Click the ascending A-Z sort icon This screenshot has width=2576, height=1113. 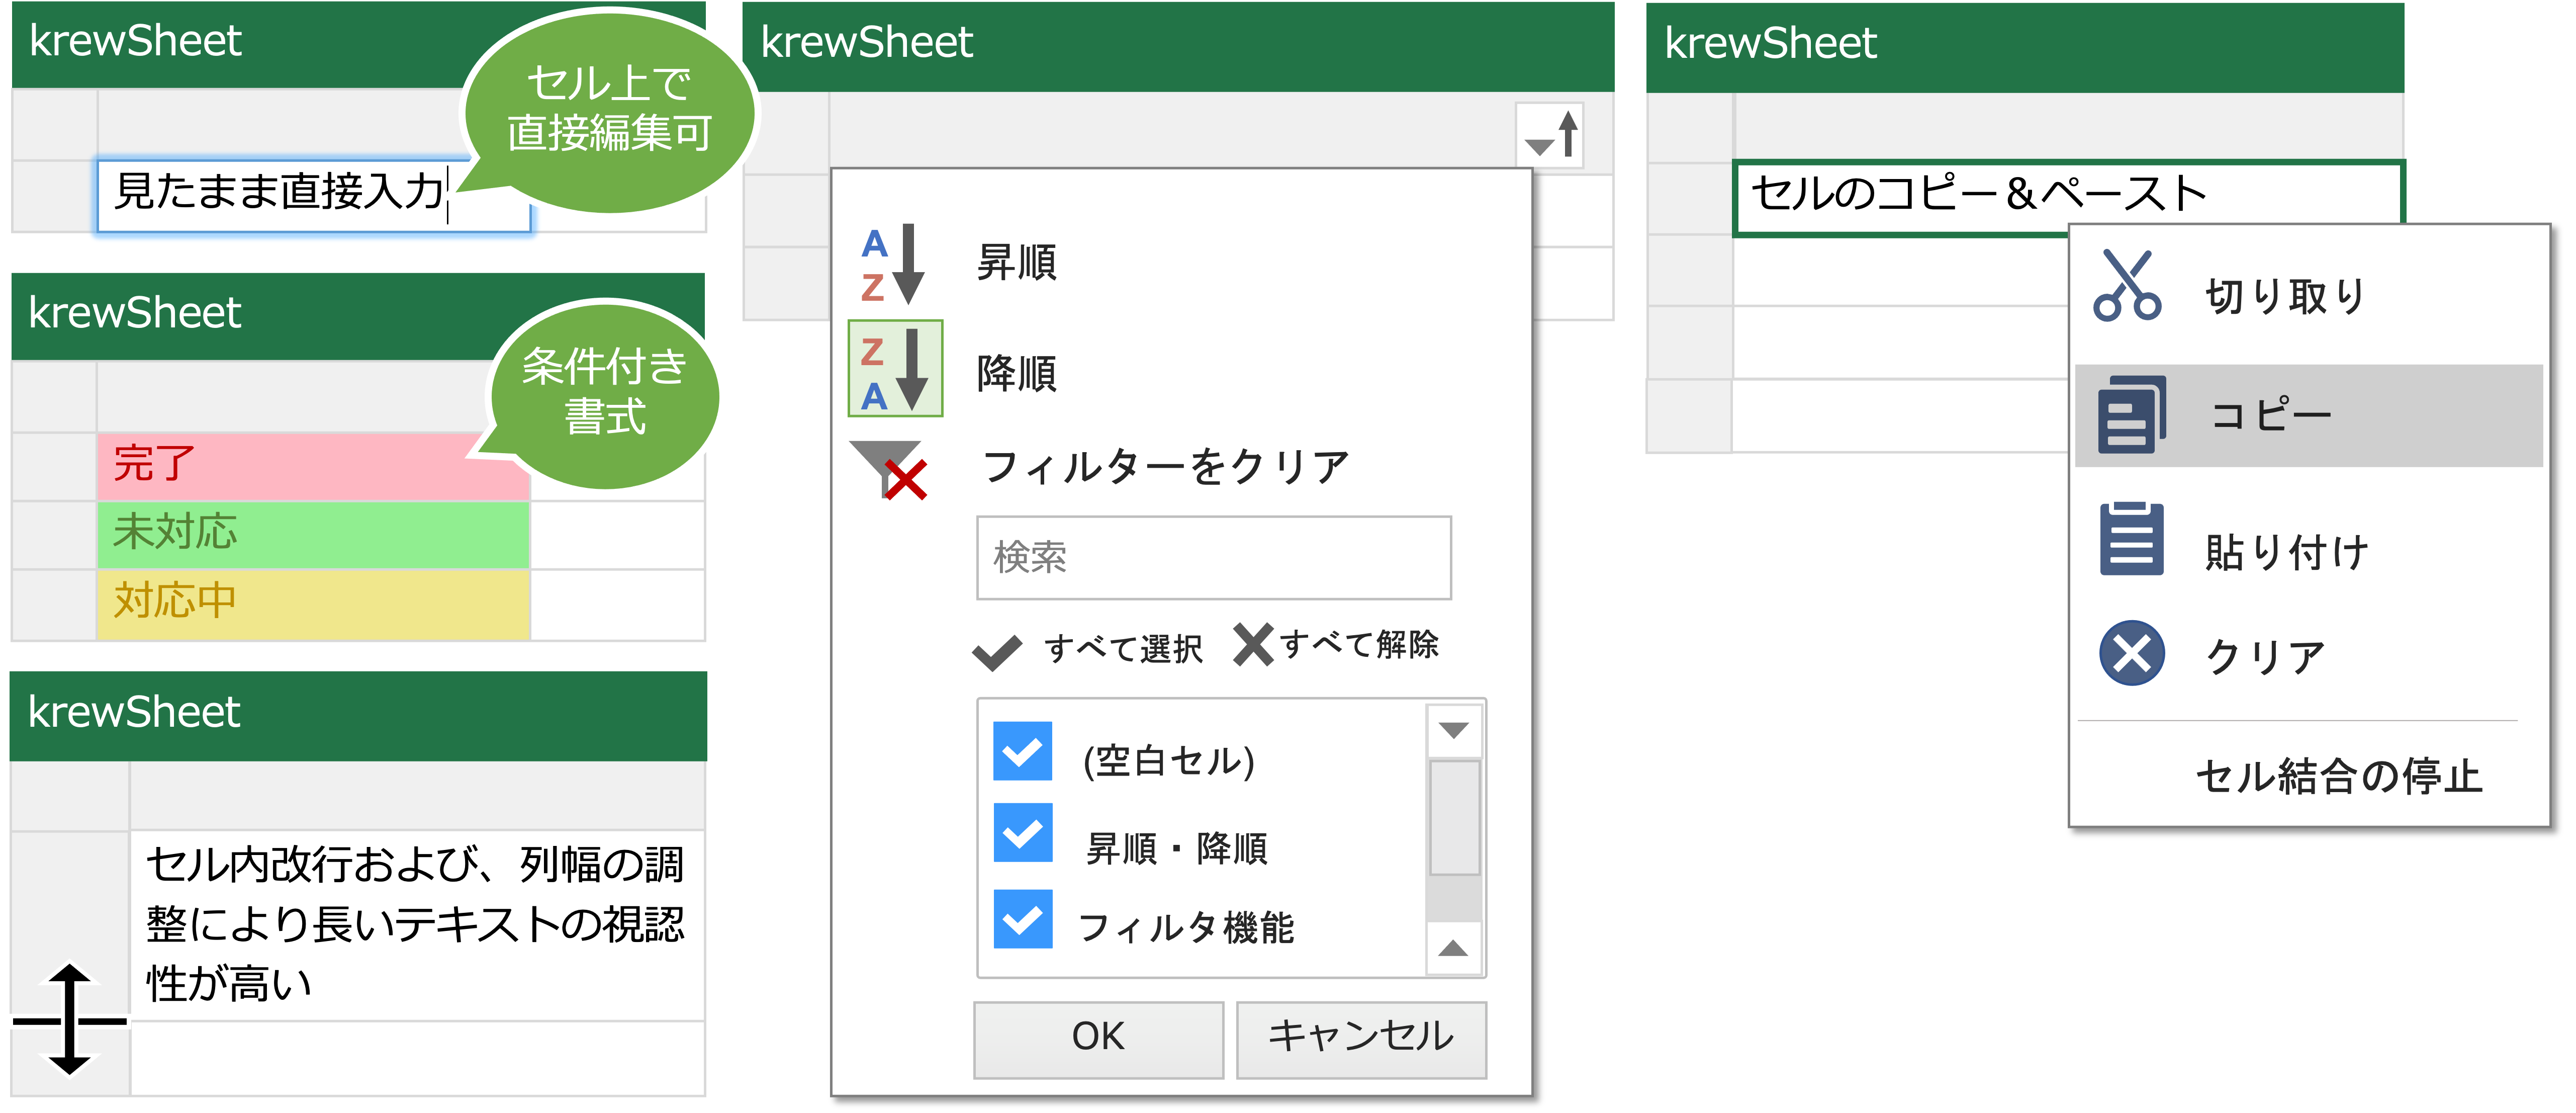[892, 264]
